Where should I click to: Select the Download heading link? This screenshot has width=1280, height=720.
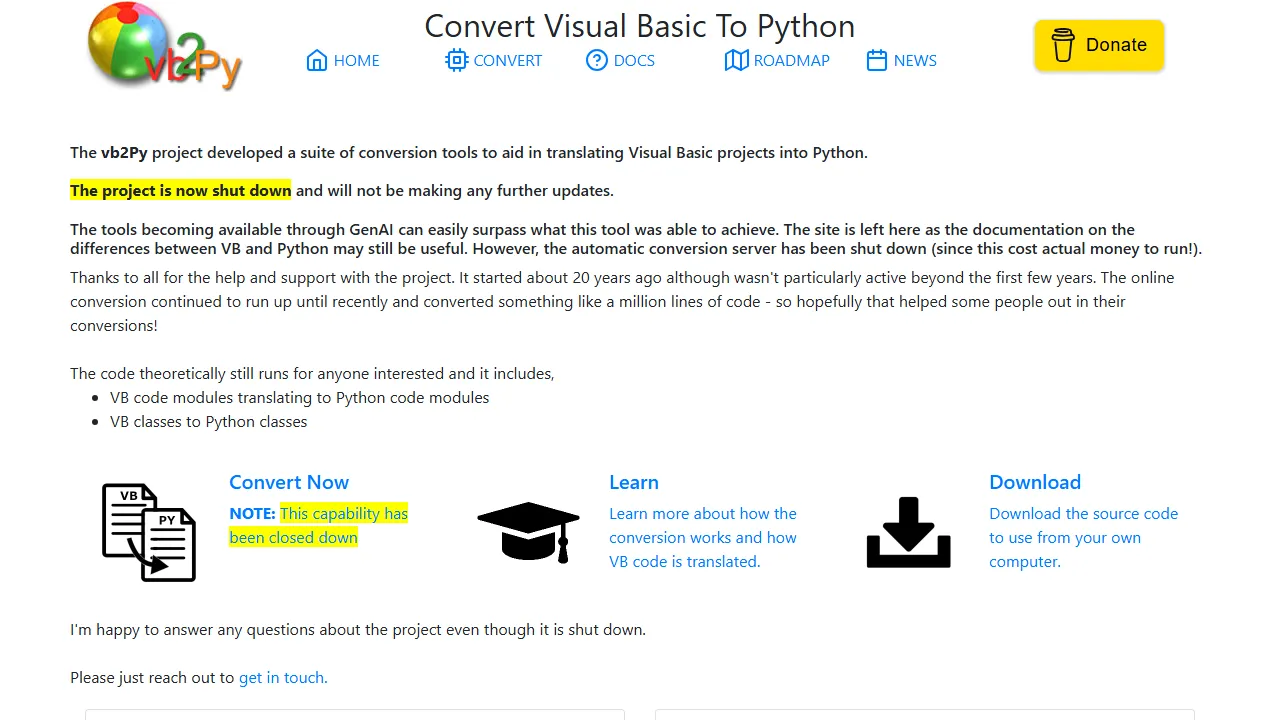(1034, 482)
